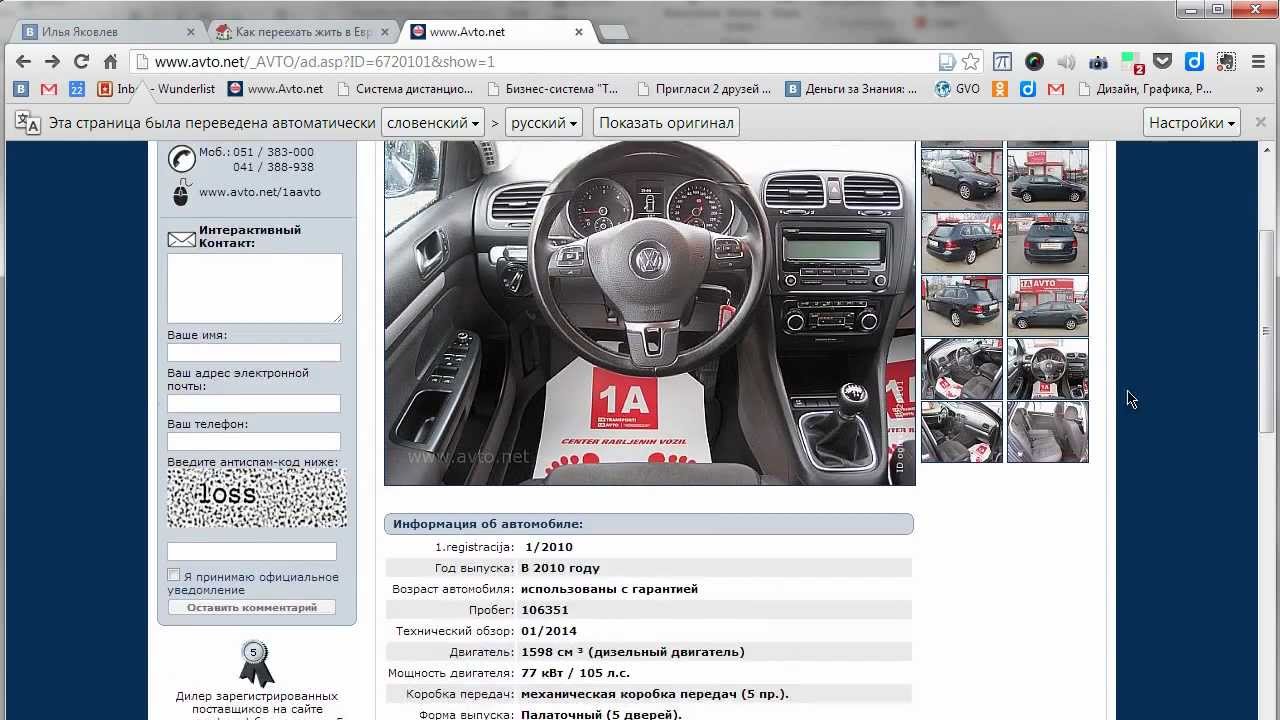Close the Илья Яковлев tab
This screenshot has width=1280, height=720.
click(x=190, y=32)
